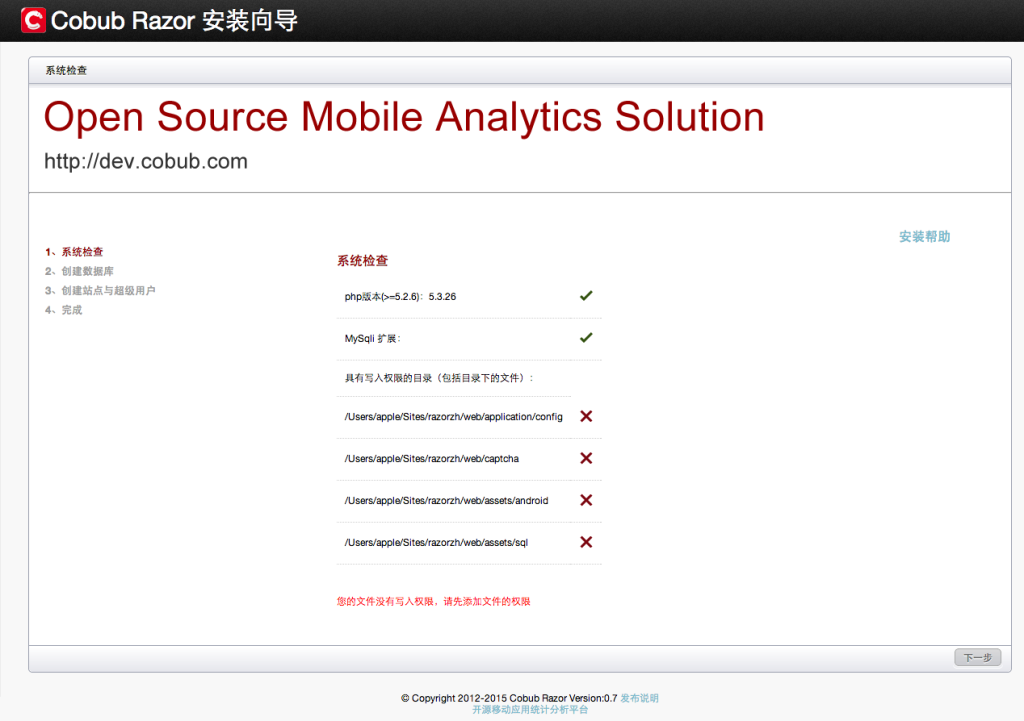
Task: Click the red 您的文件没有写入权限 warning message
Action: point(434,601)
